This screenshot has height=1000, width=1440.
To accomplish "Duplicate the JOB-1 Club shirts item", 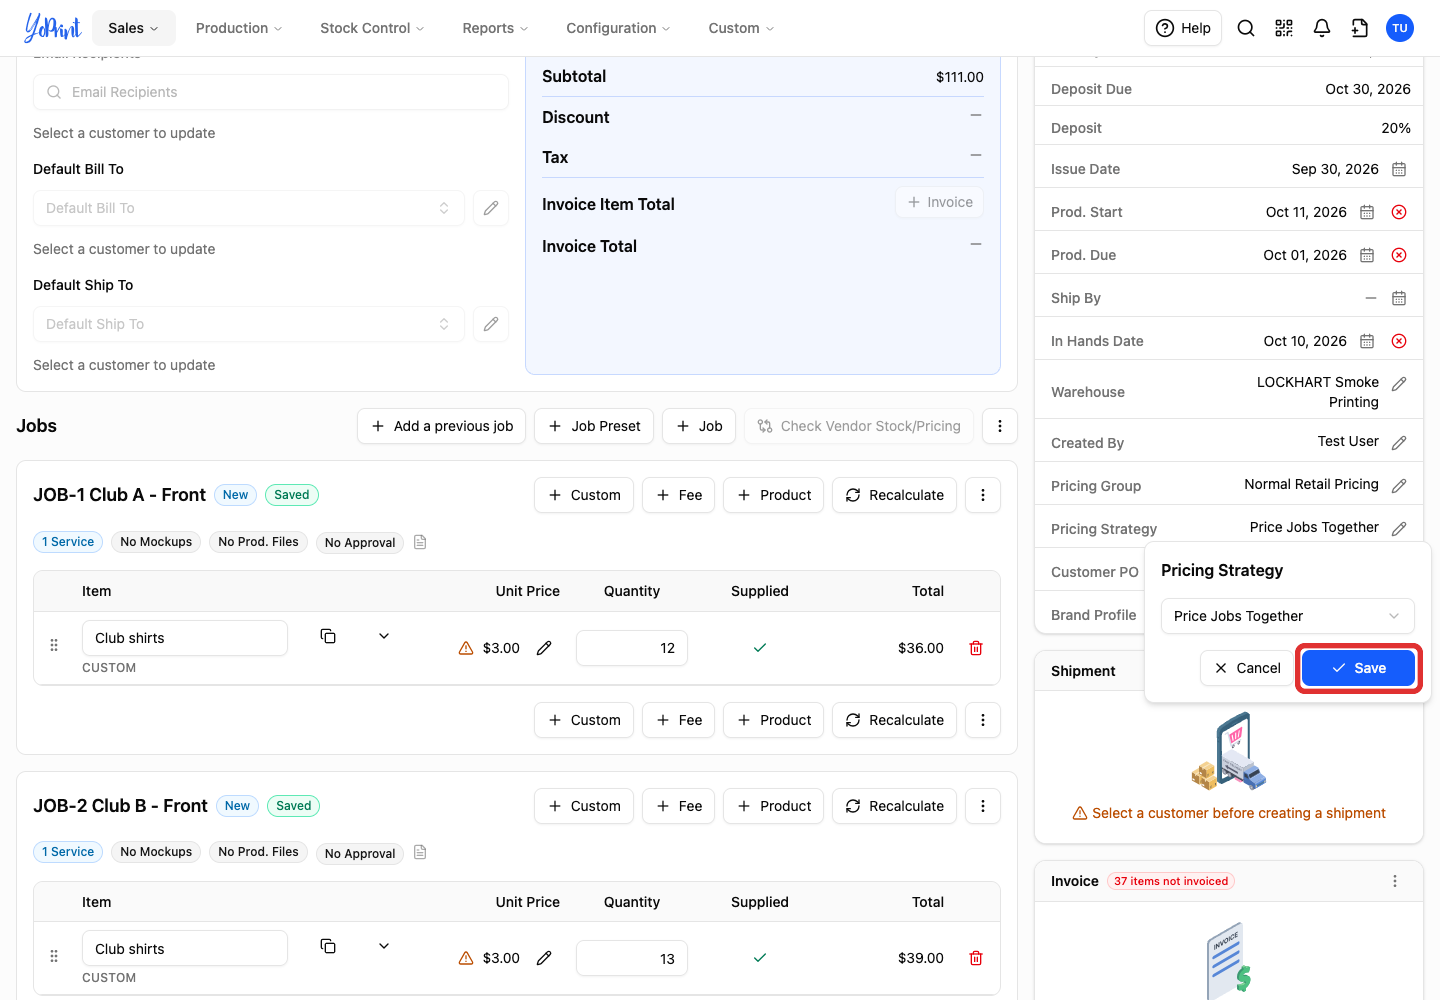I will coord(328,636).
